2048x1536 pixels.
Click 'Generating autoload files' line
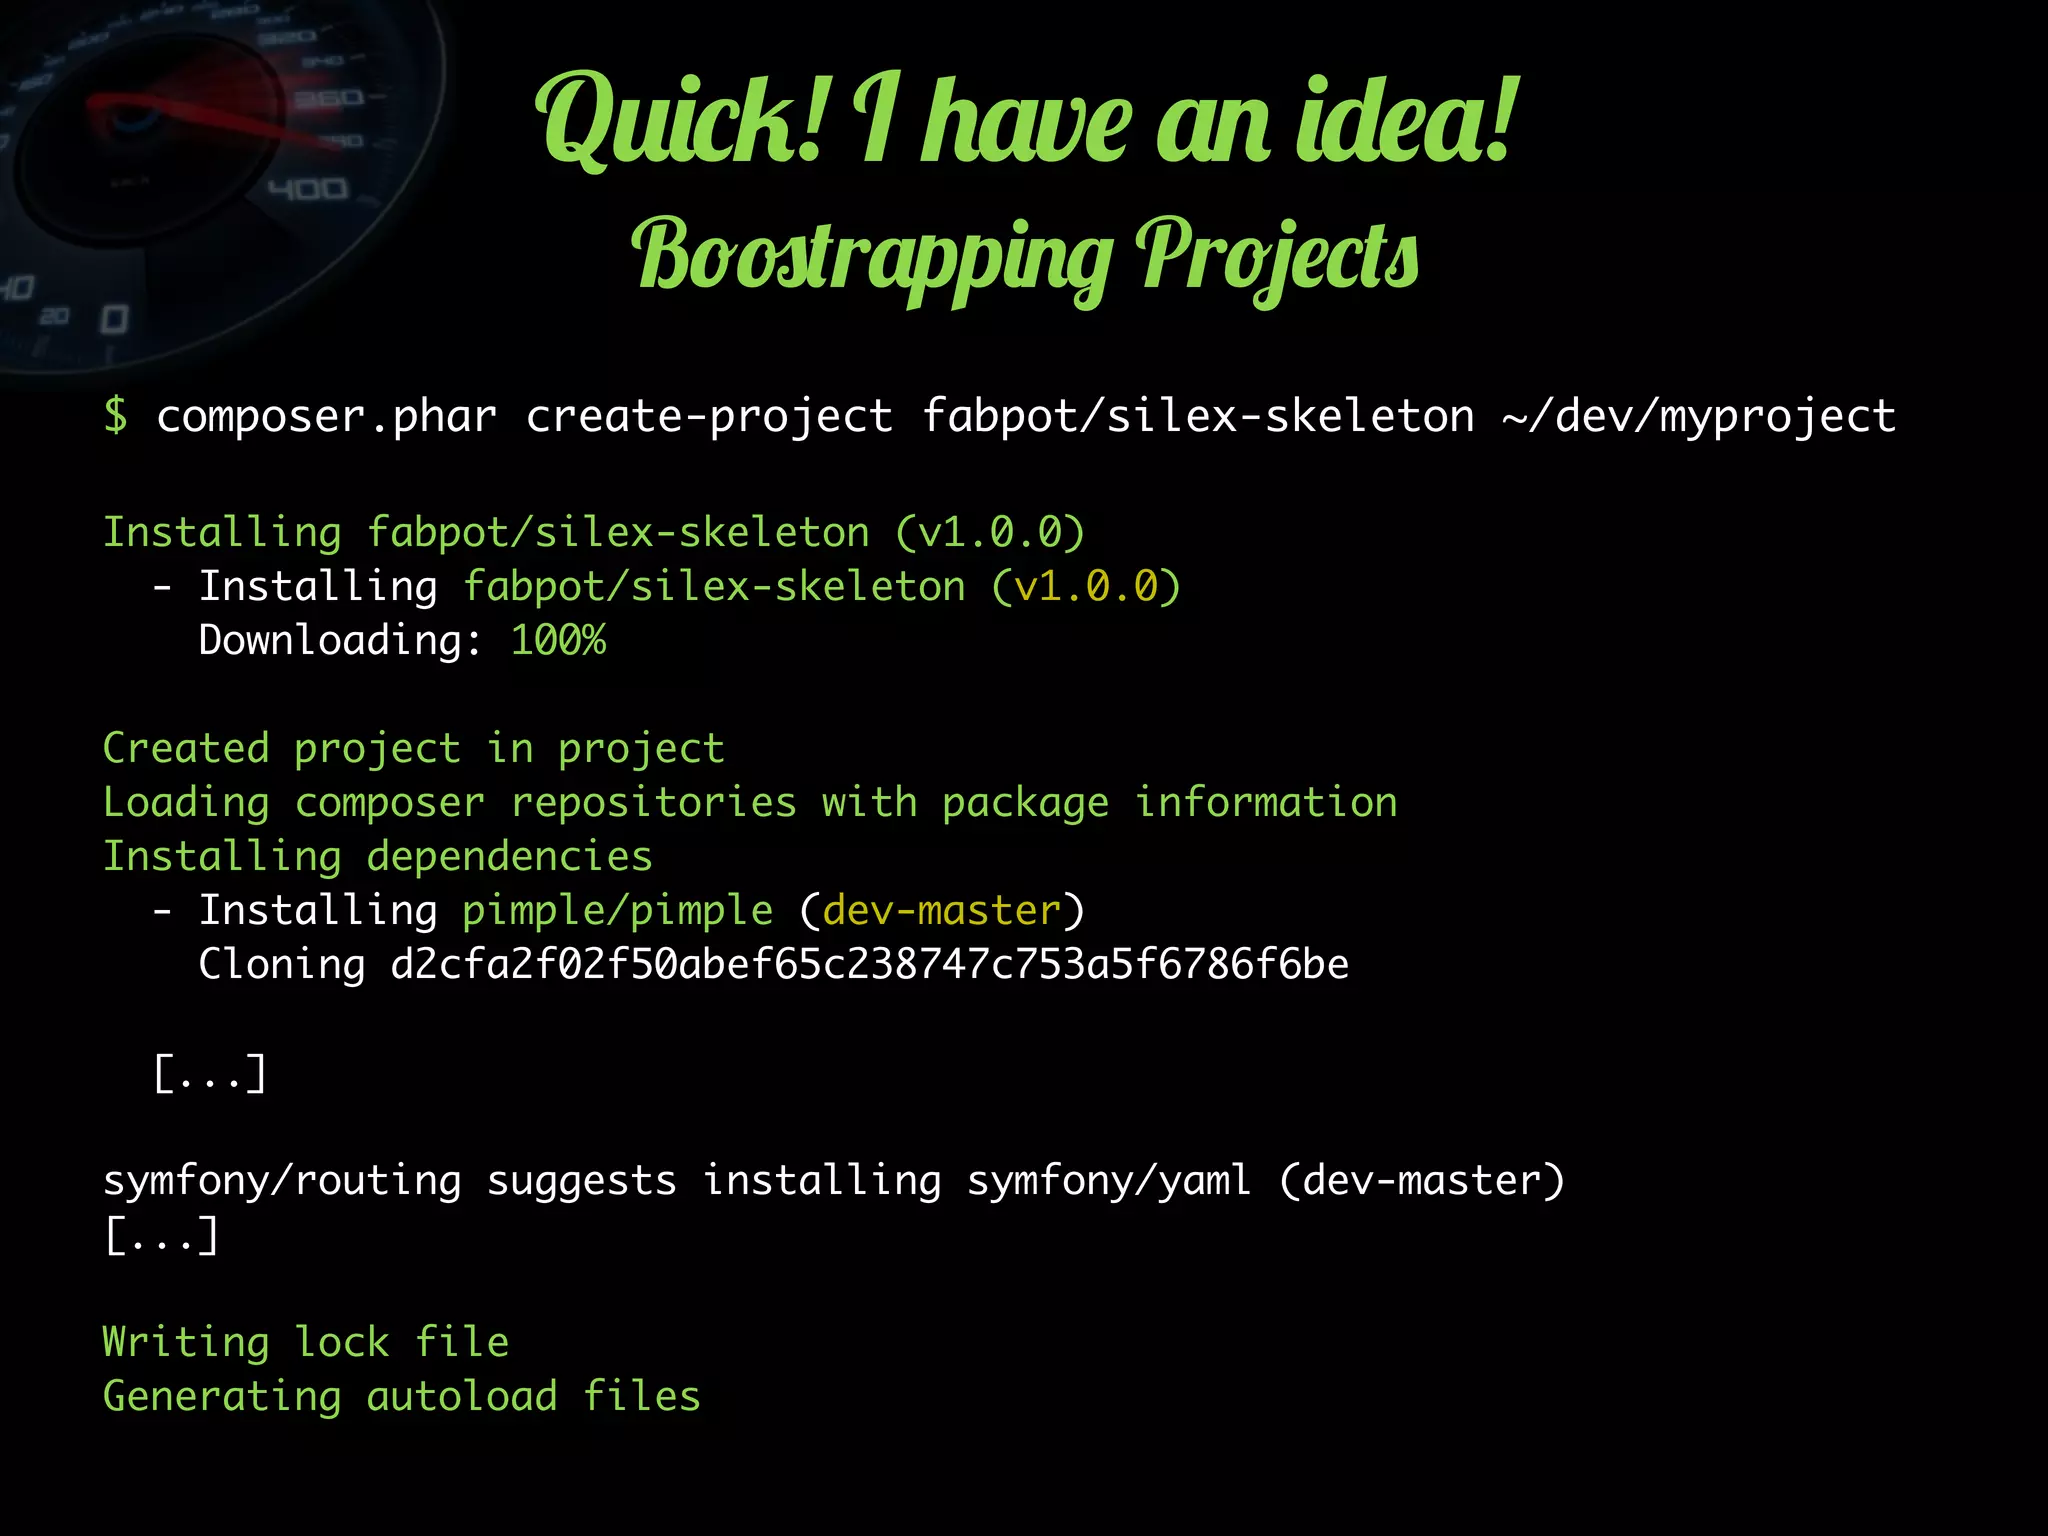click(402, 1397)
